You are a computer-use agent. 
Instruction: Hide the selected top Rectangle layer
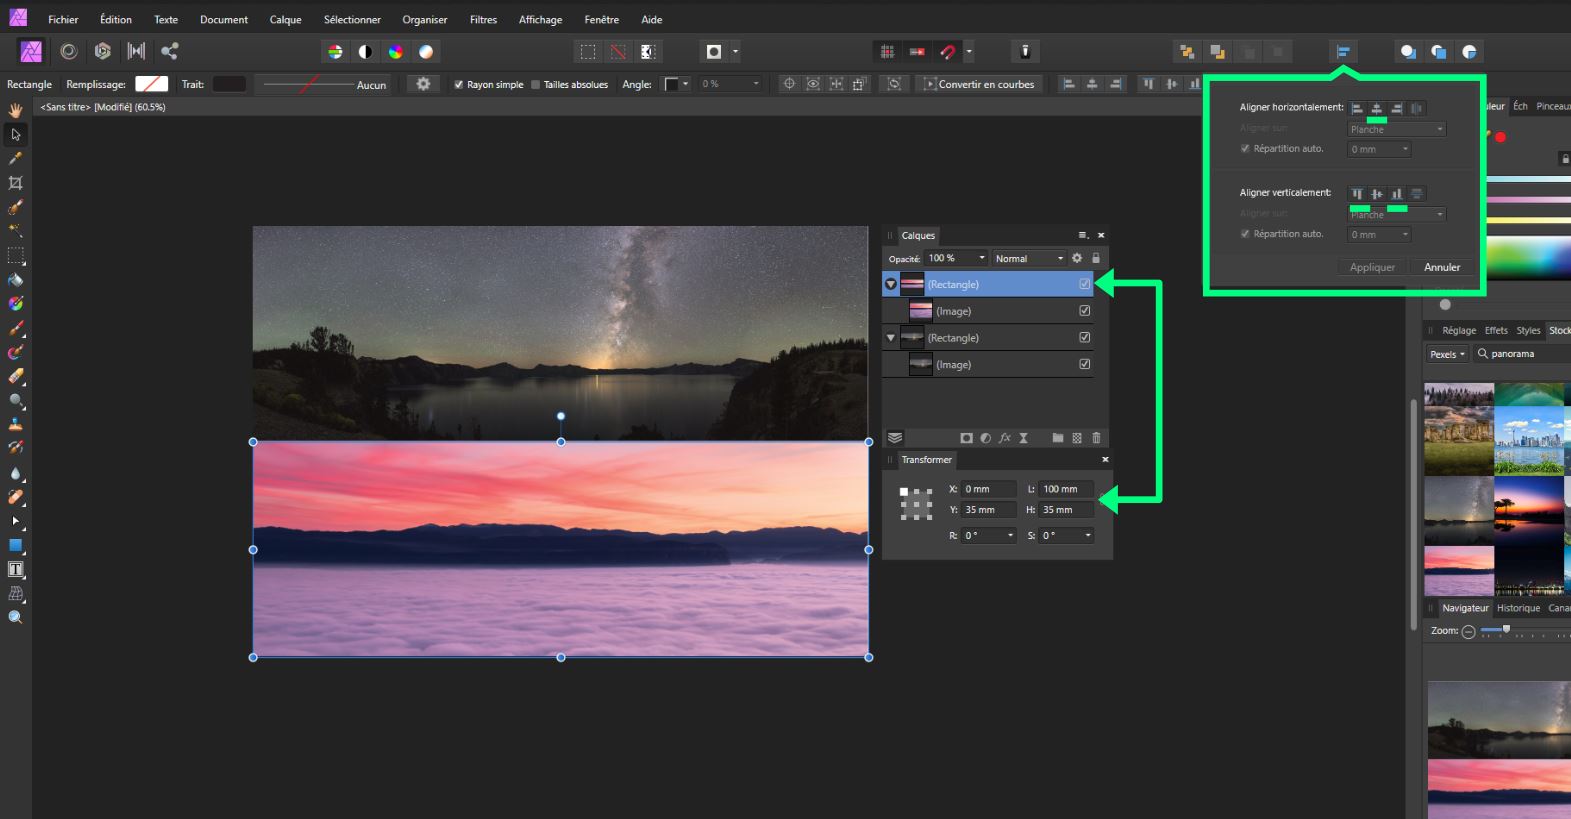point(1085,284)
